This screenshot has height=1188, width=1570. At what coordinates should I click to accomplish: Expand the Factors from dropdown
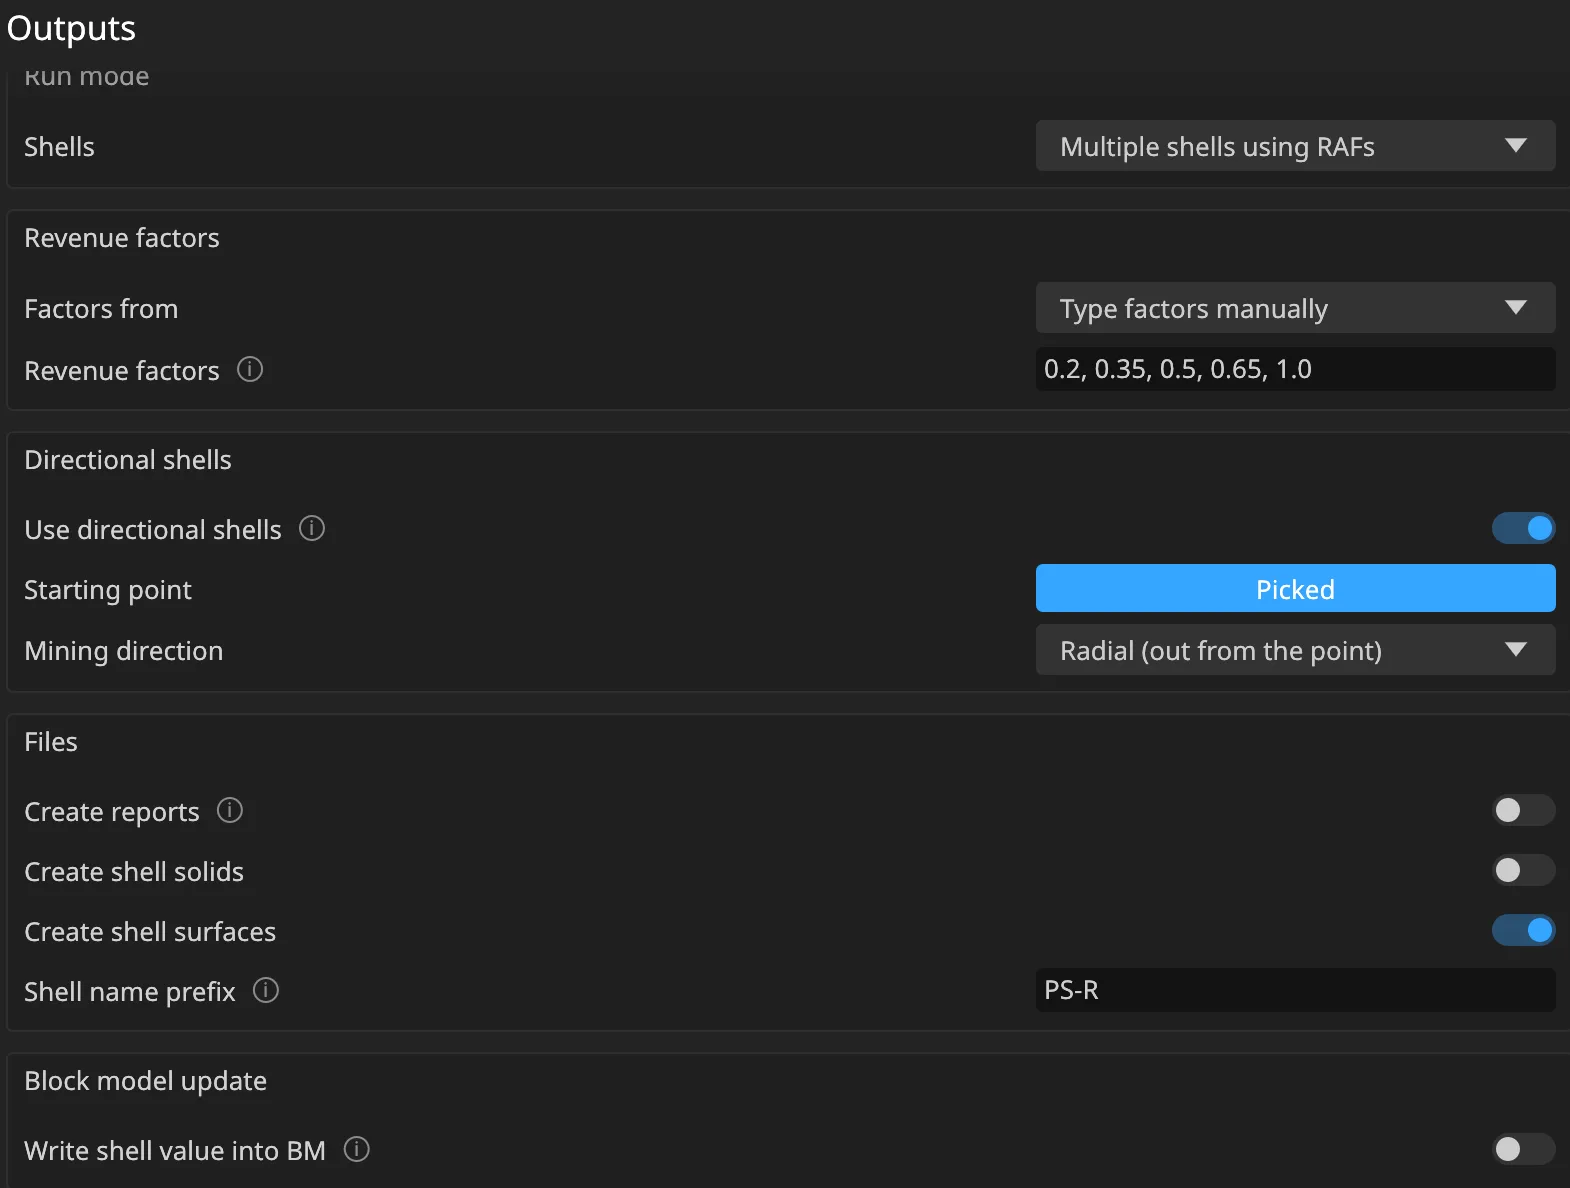pos(1295,308)
